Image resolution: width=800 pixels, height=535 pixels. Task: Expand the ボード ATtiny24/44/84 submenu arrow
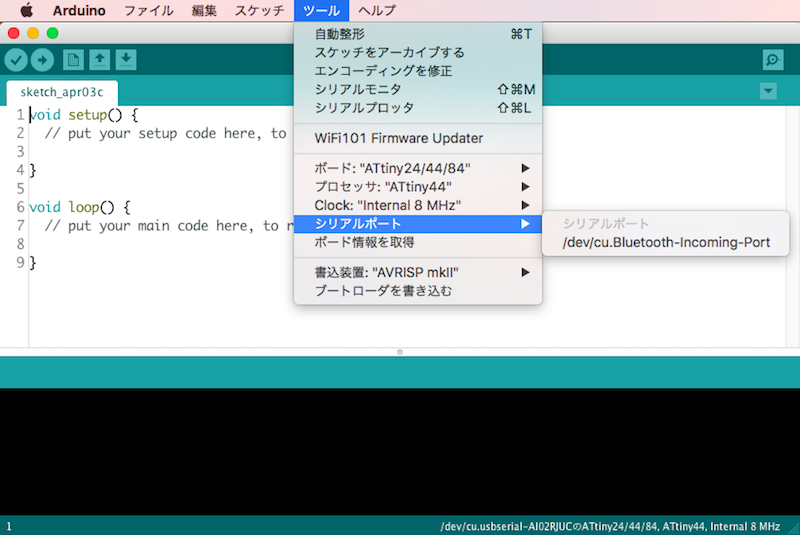click(x=525, y=168)
